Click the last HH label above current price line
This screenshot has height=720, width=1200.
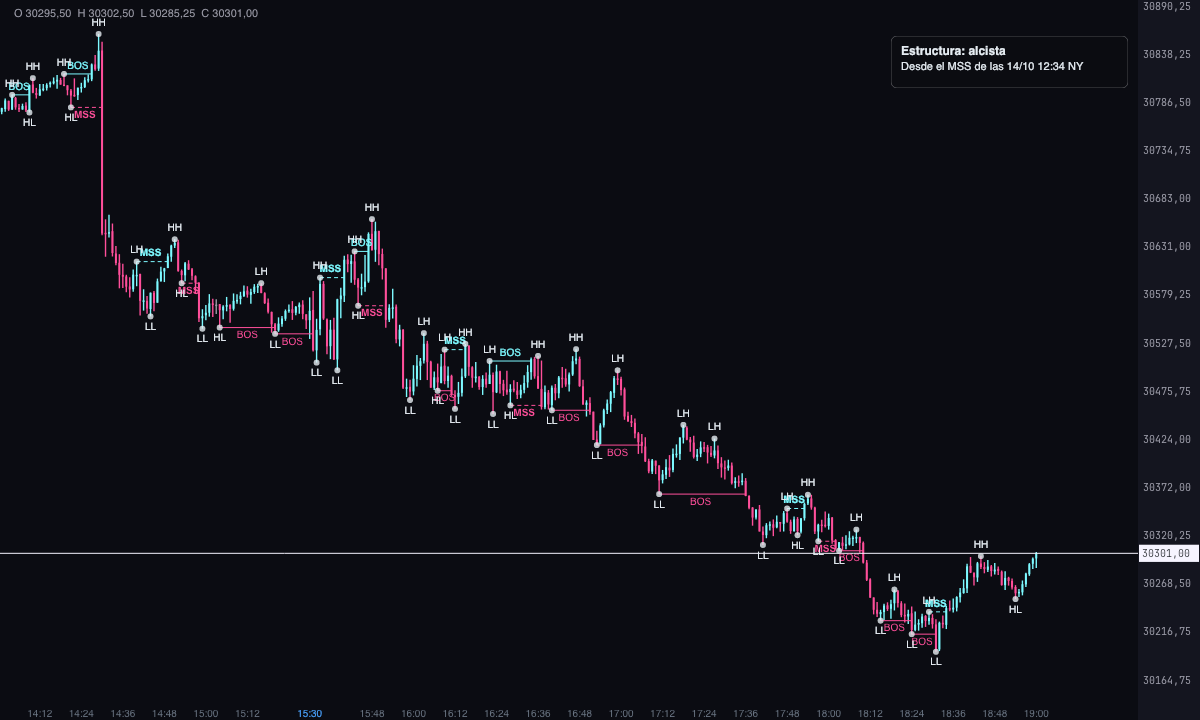click(981, 544)
